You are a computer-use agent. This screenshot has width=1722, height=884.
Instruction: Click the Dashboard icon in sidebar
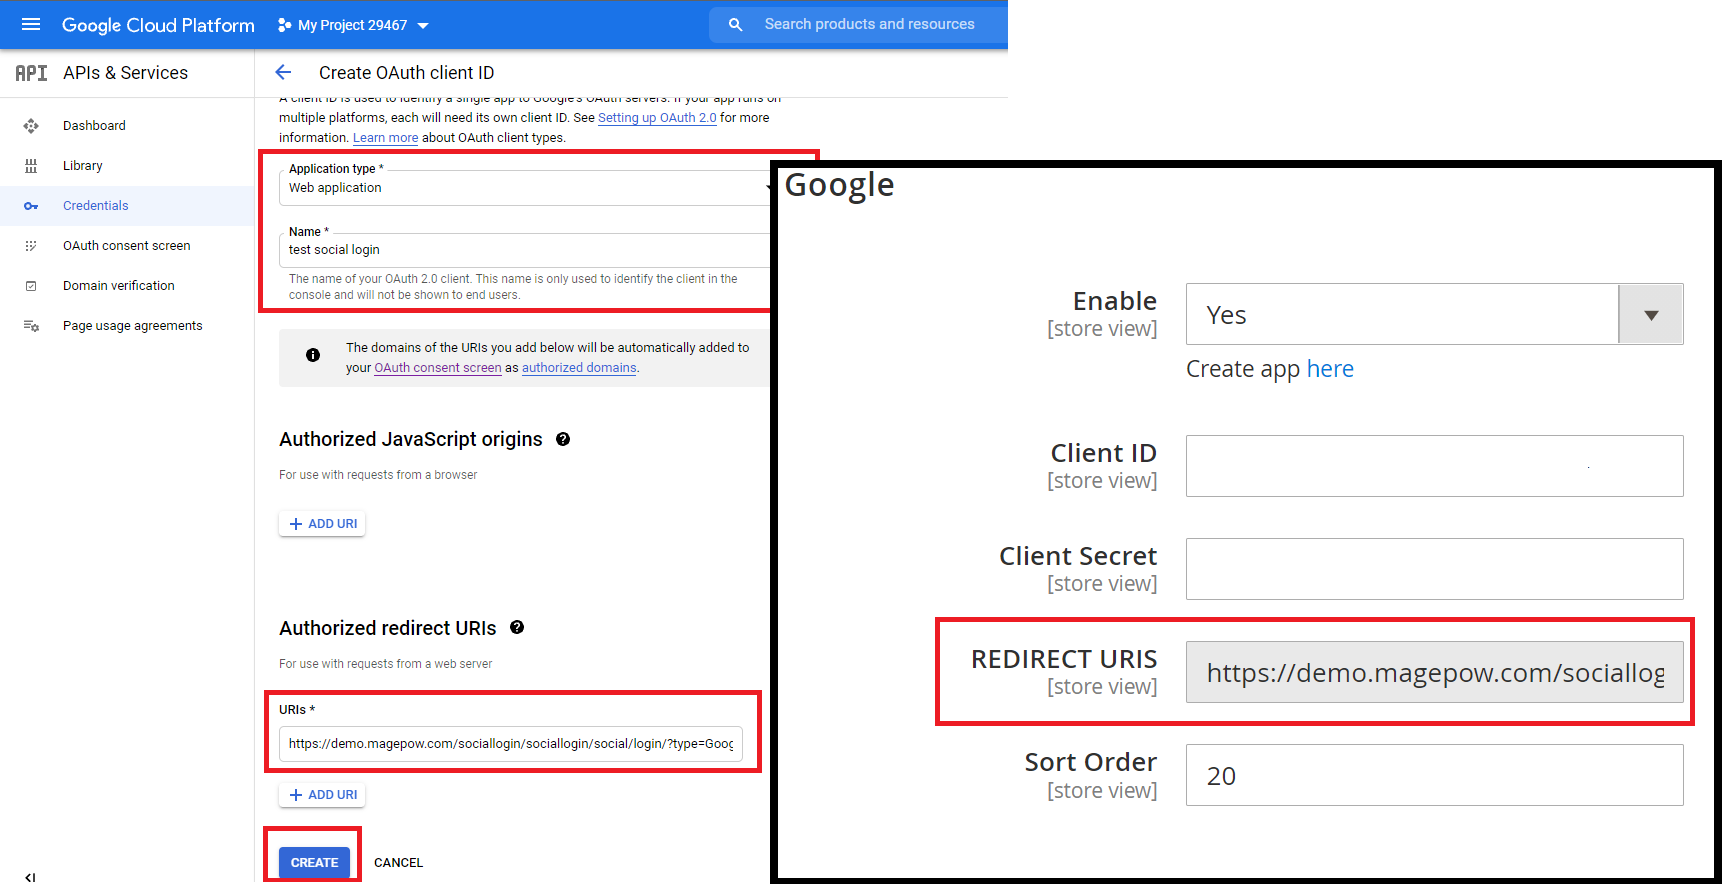31,126
